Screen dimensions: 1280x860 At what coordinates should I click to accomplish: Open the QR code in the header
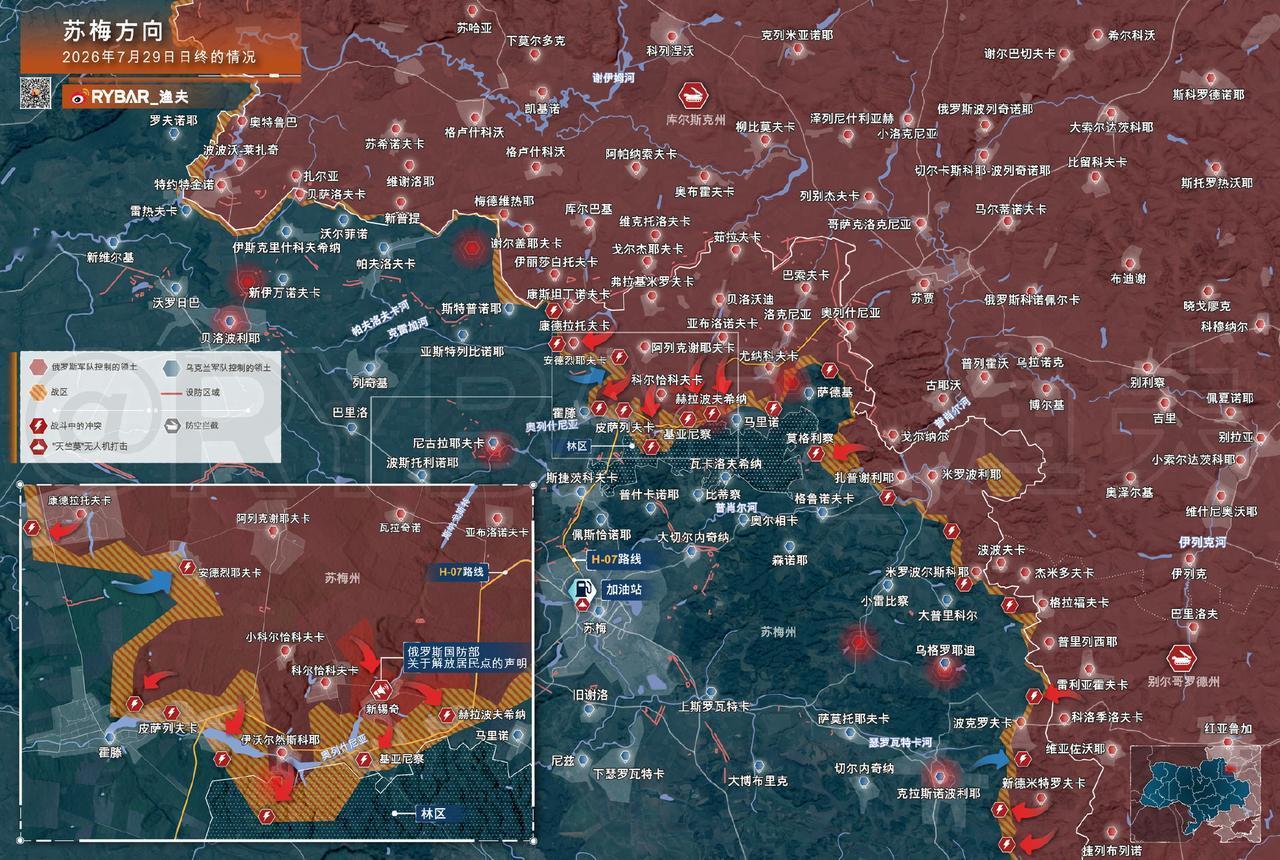coord(37,93)
